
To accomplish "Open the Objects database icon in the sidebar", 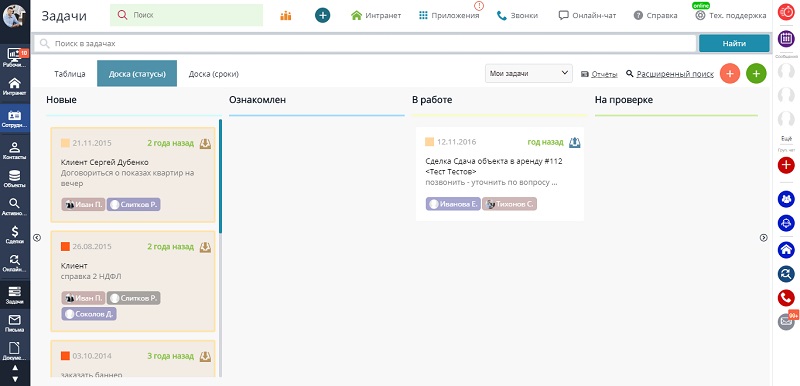I will coord(15,178).
